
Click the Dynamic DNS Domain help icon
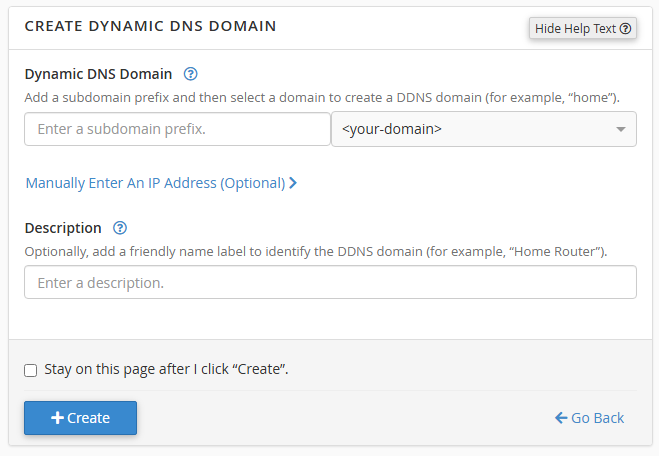coord(191,74)
